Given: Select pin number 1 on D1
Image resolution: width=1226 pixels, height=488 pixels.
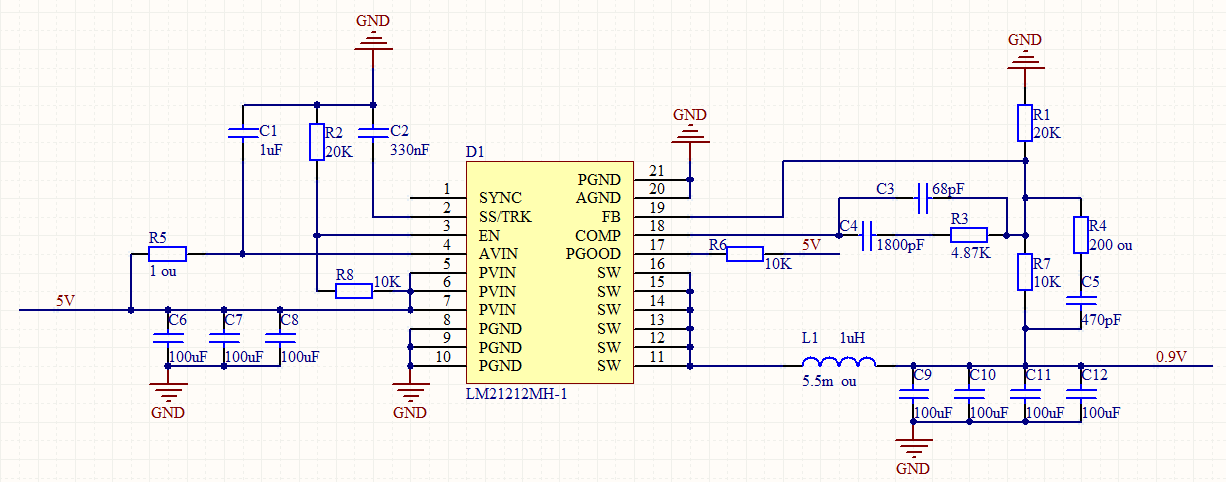Looking at the screenshot, I should 447,188.
